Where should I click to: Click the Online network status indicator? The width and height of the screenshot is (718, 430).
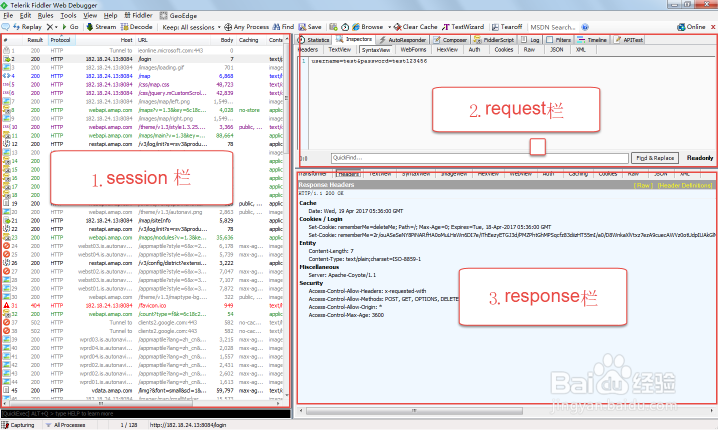(691, 27)
